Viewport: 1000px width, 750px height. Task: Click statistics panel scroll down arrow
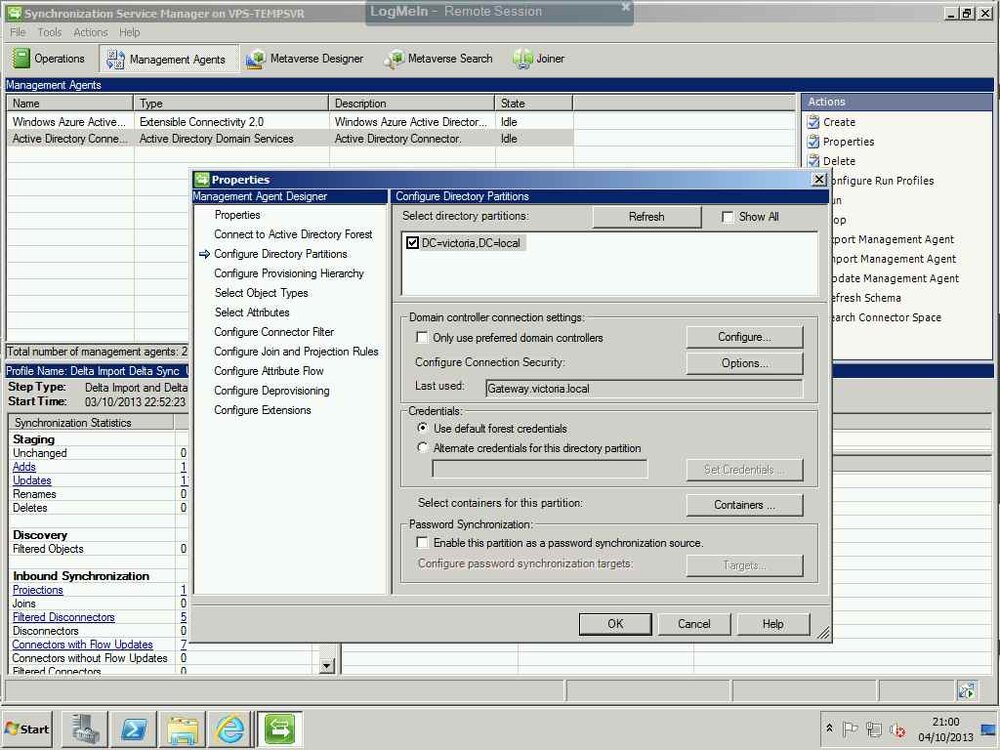point(327,665)
